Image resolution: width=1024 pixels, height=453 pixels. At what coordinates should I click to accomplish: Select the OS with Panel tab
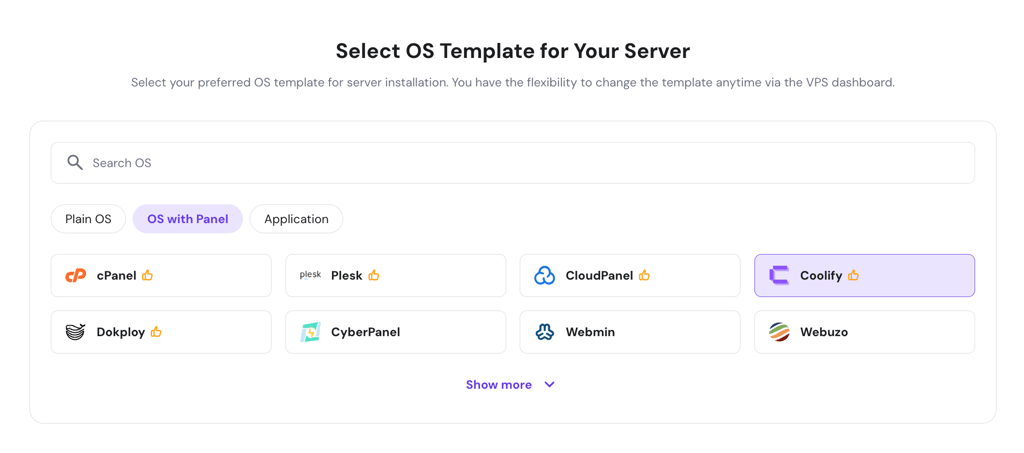187,219
